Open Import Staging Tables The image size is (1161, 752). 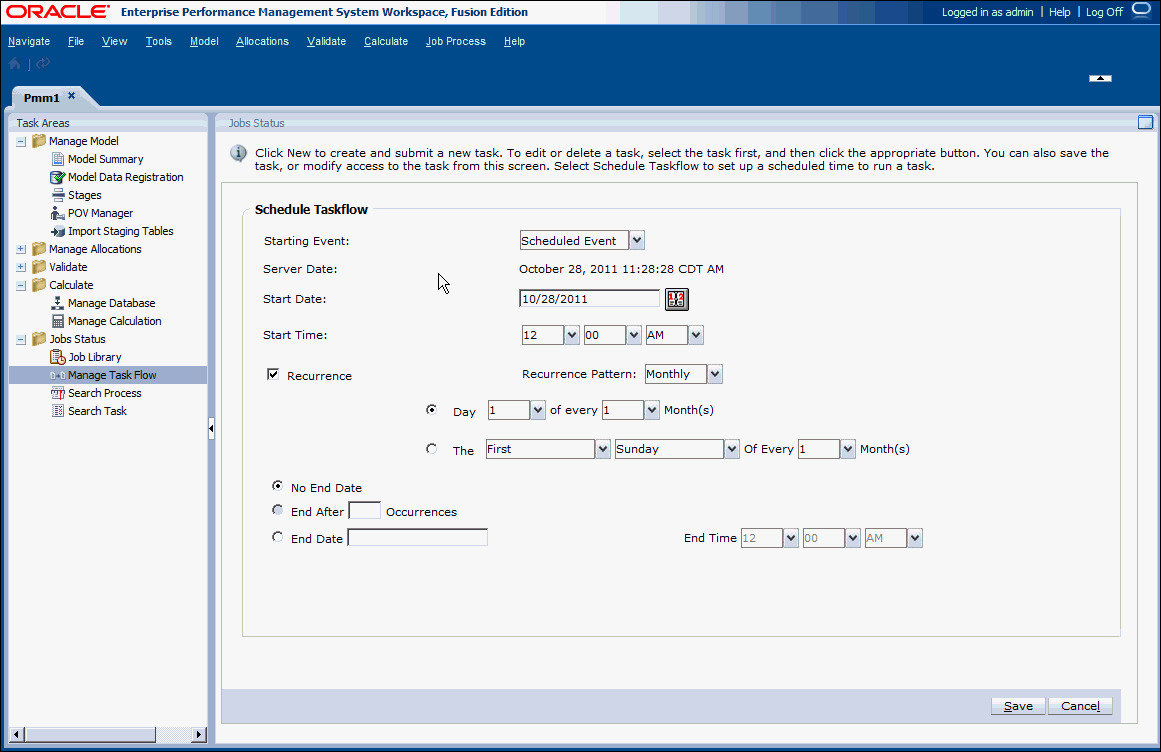[x=119, y=230]
